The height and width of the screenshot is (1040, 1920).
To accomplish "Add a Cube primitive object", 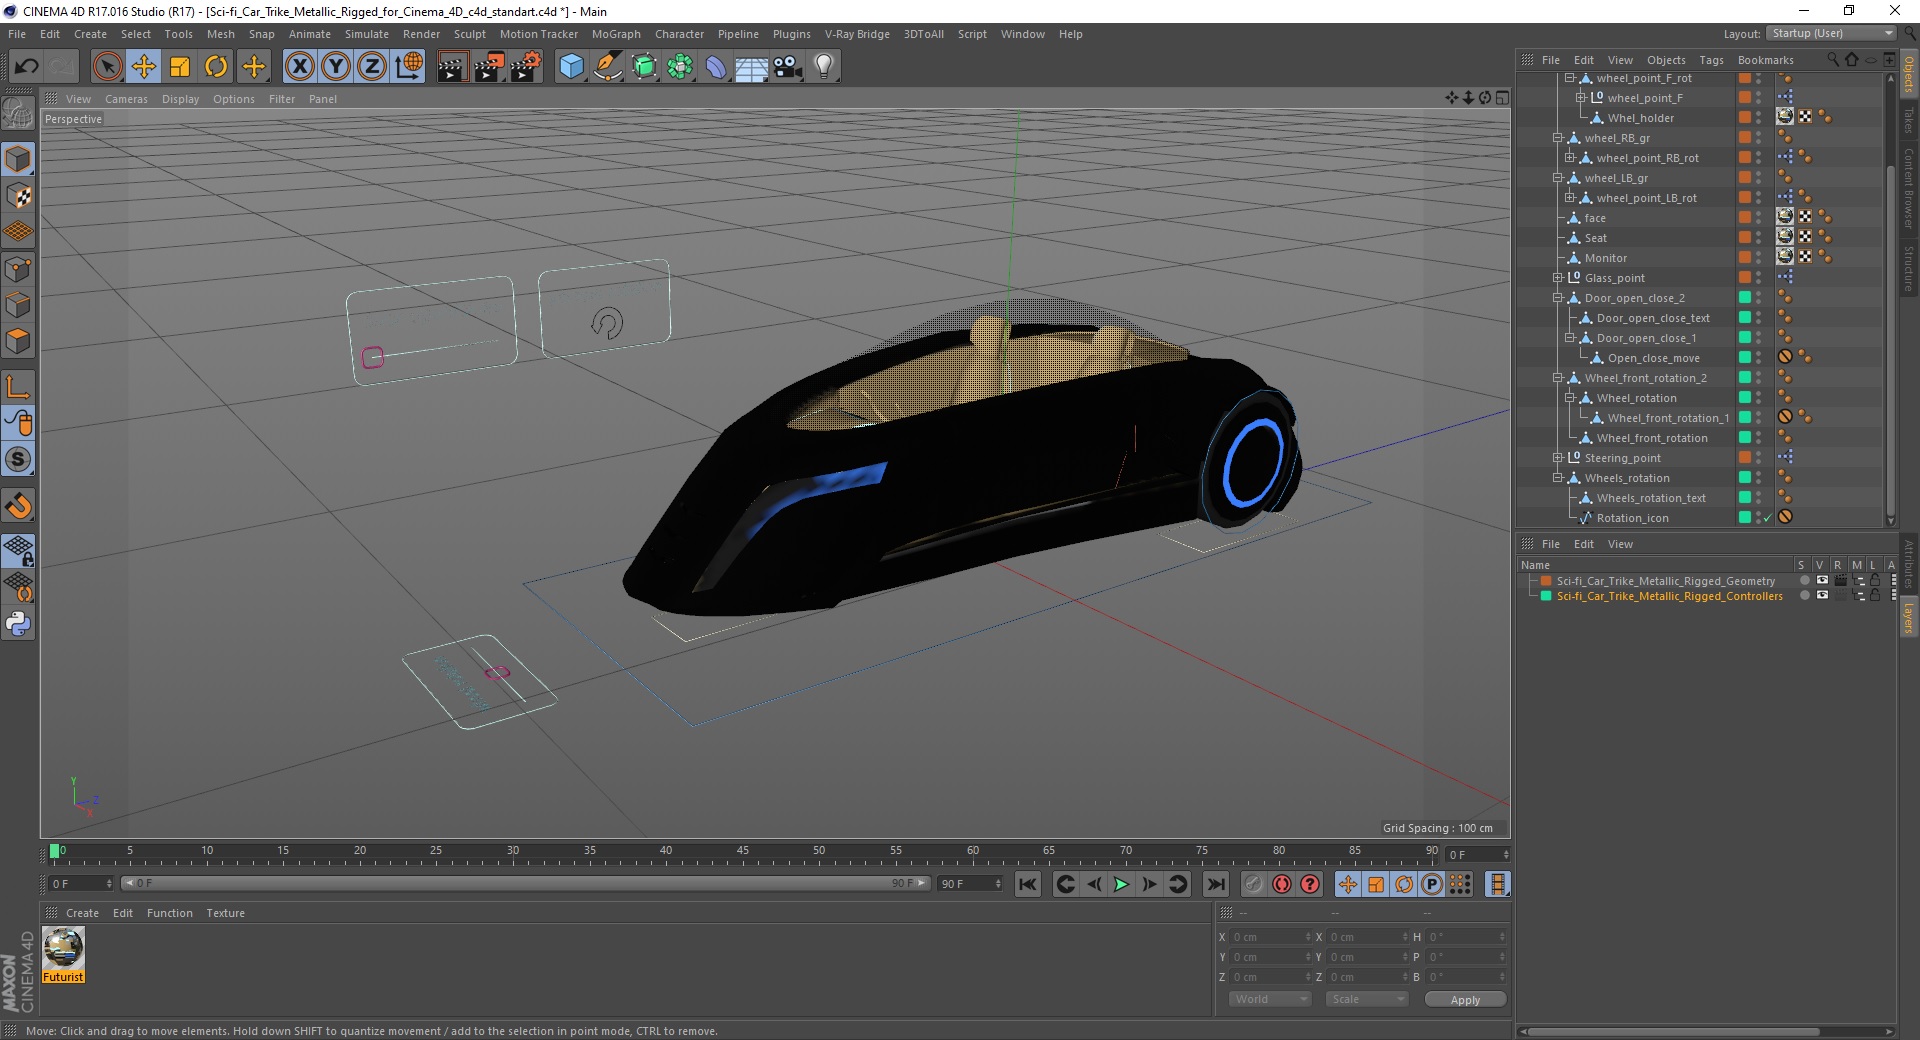I will 571,67.
